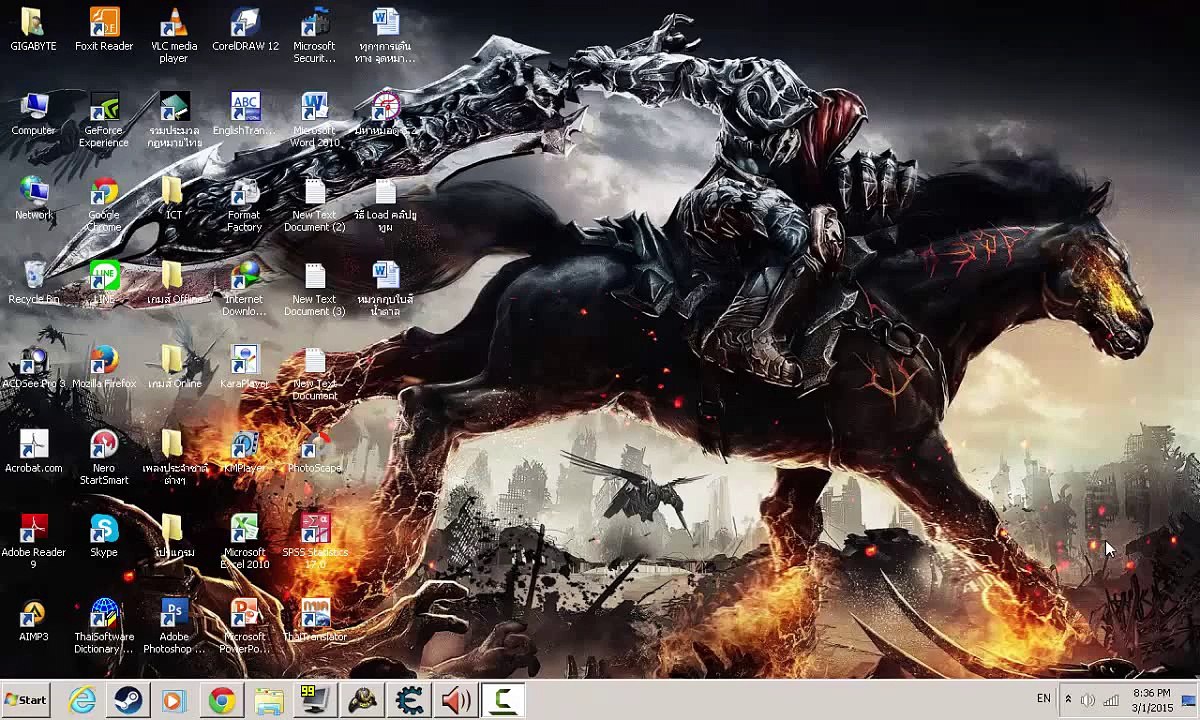Open Windows Media Player taskbar icon
This screenshot has height=720, width=1200.
pyautogui.click(x=174, y=700)
